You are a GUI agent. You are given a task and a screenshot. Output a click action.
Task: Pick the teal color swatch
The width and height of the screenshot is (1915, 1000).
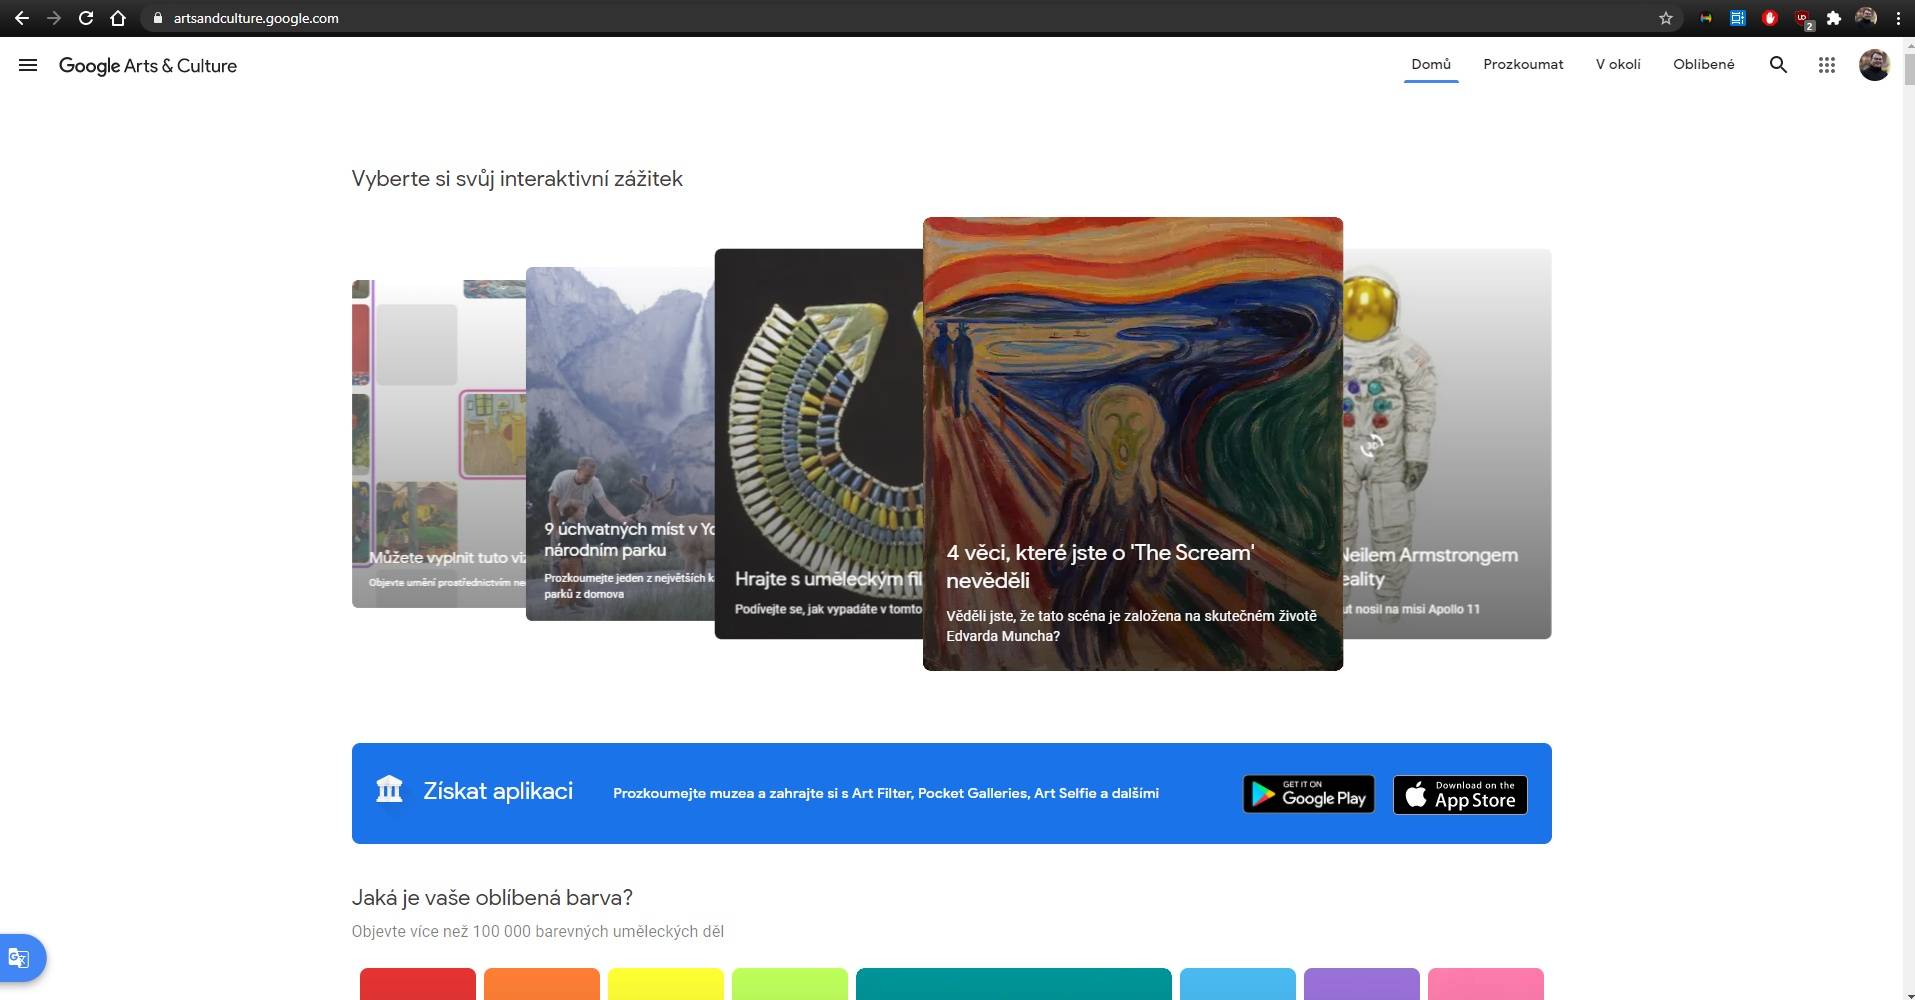coord(1013,984)
